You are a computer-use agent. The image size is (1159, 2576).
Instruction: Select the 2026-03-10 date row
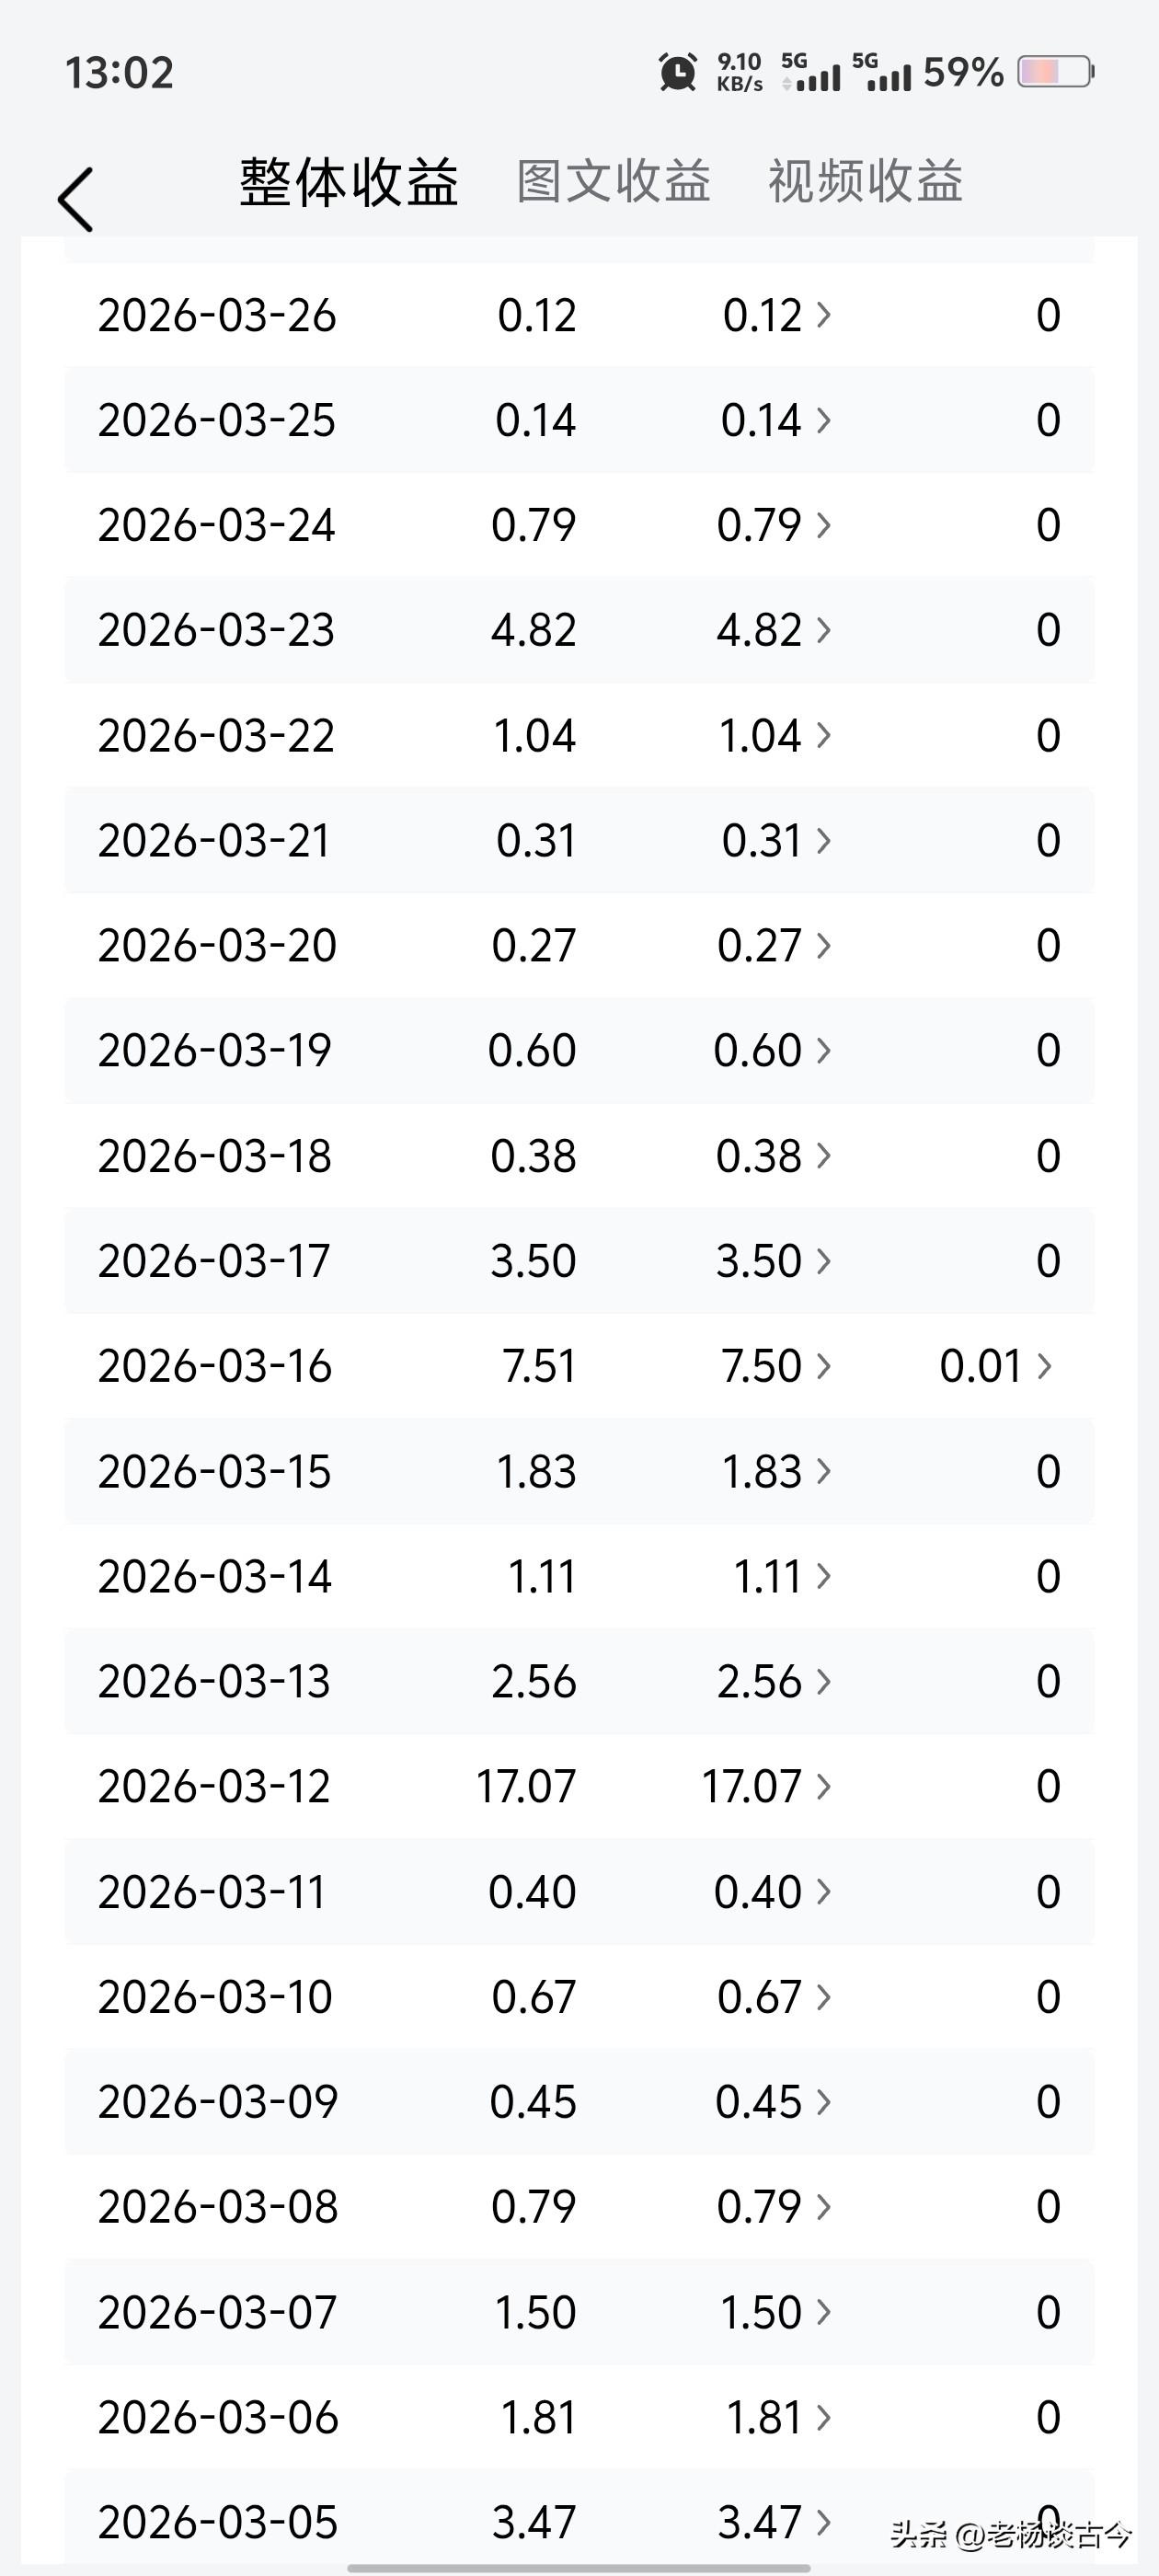pyautogui.click(x=579, y=1997)
